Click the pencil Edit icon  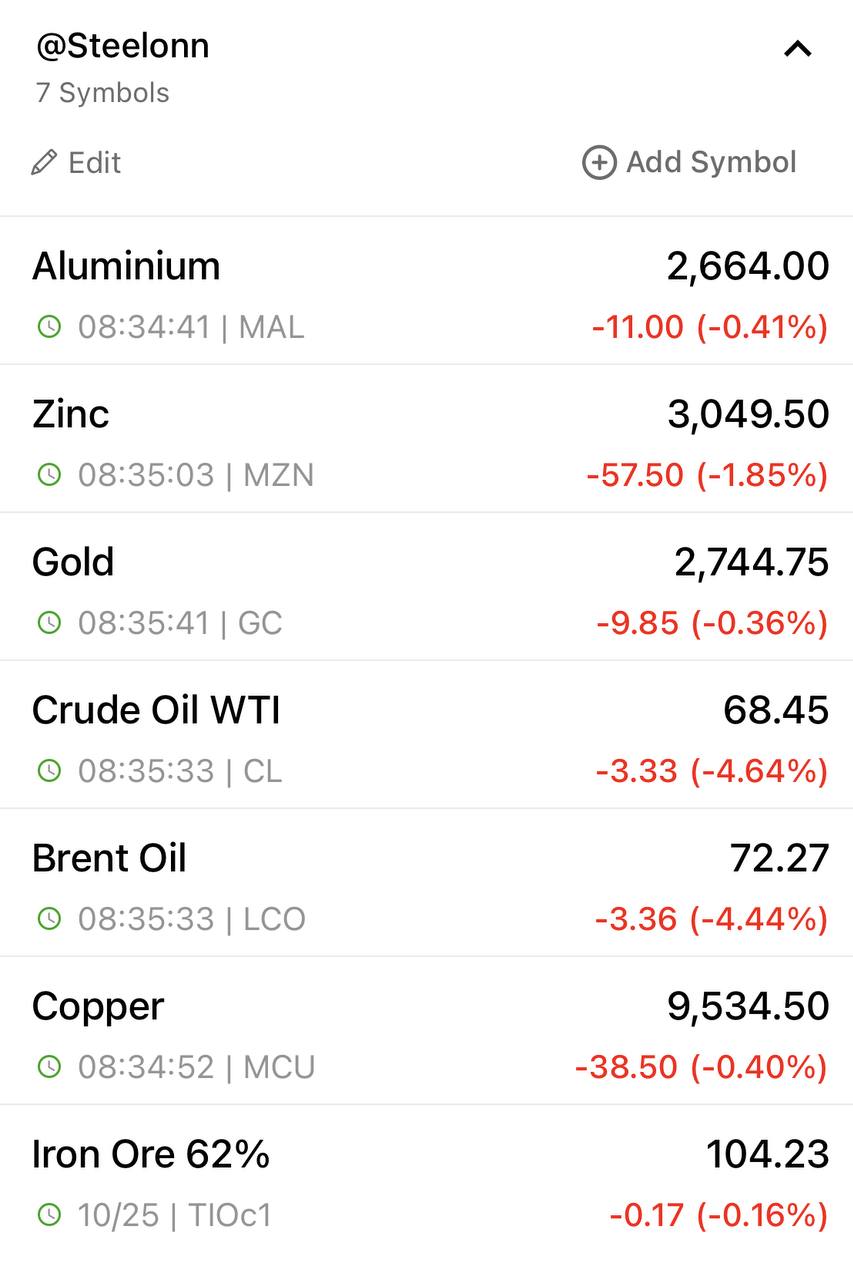[44, 162]
